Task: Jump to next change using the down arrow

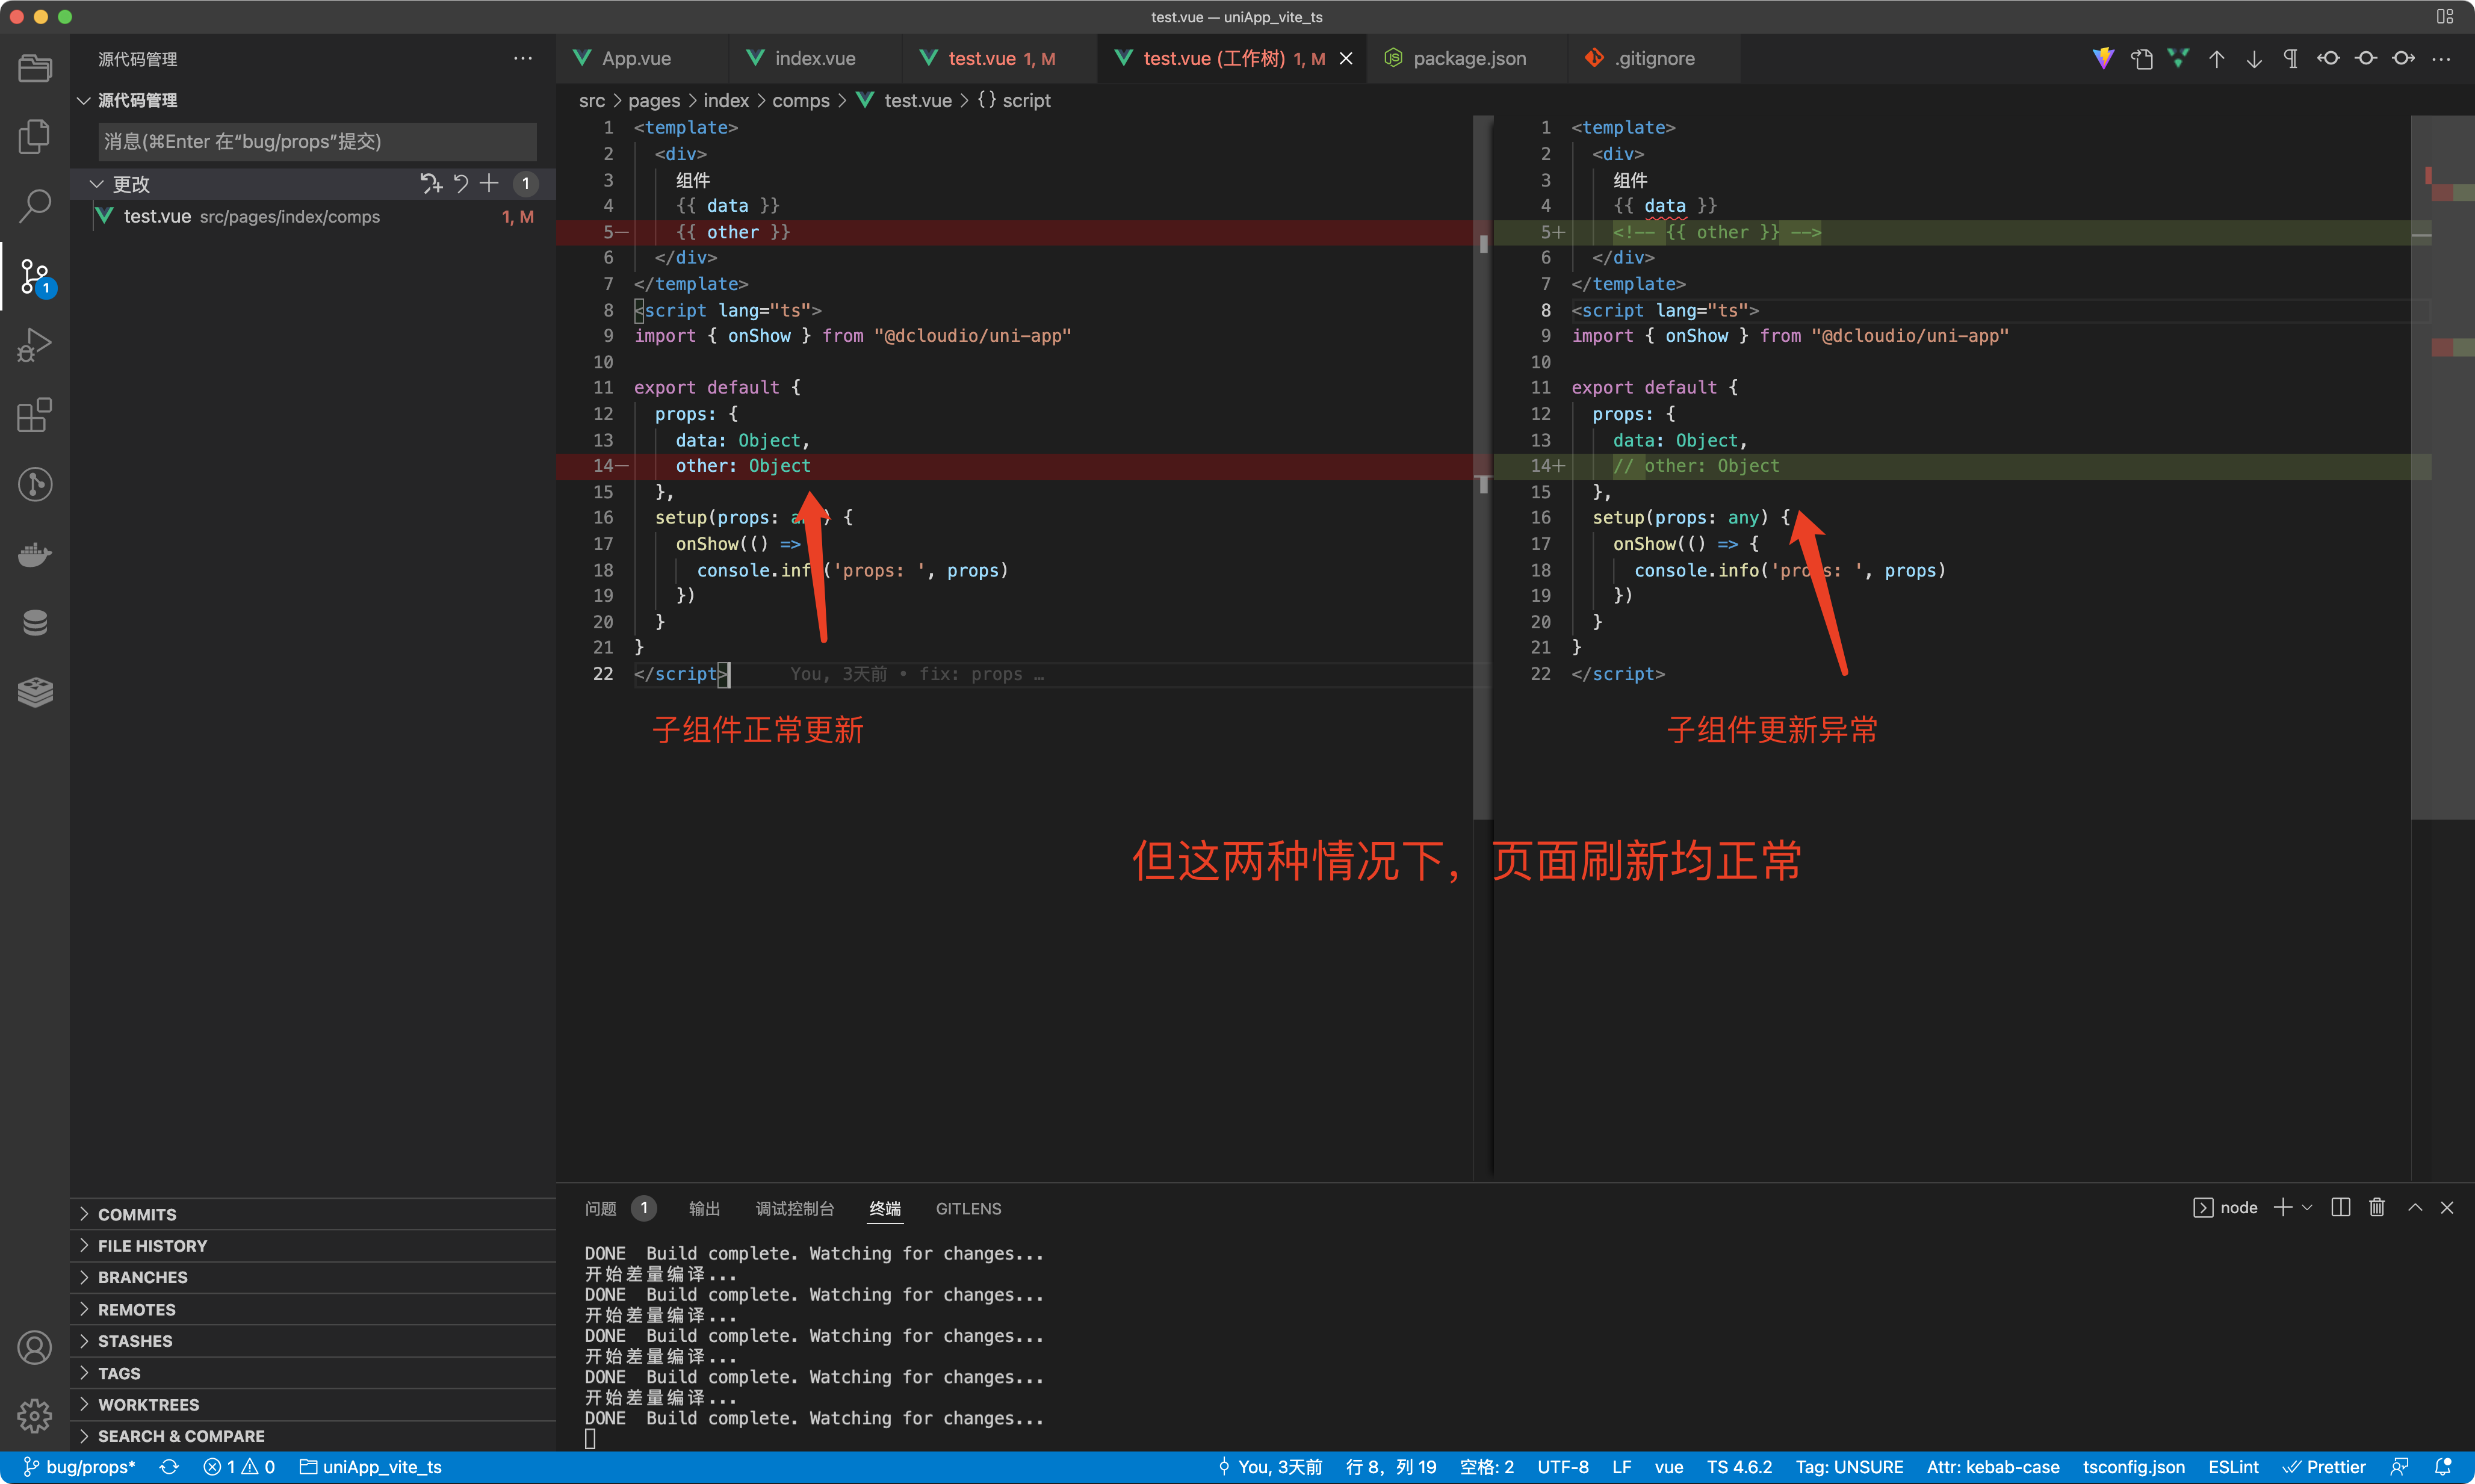Action: coord(2254,58)
